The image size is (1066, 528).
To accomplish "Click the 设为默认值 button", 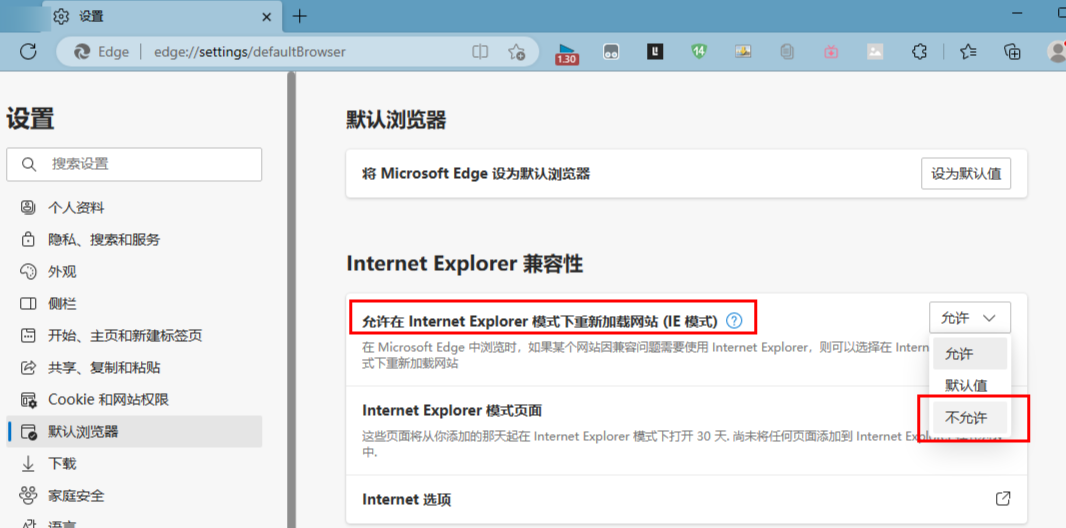I will (x=965, y=174).
